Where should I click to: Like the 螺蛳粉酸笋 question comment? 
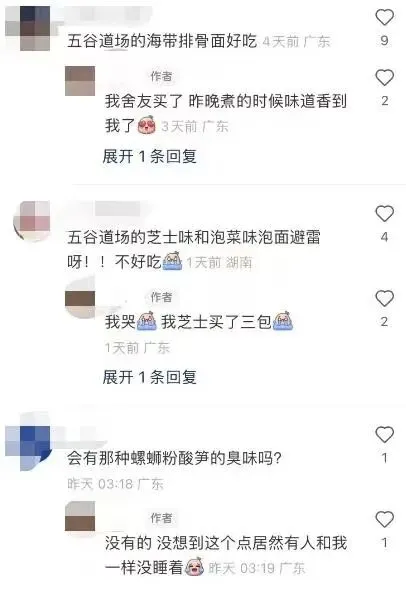[x=384, y=434]
